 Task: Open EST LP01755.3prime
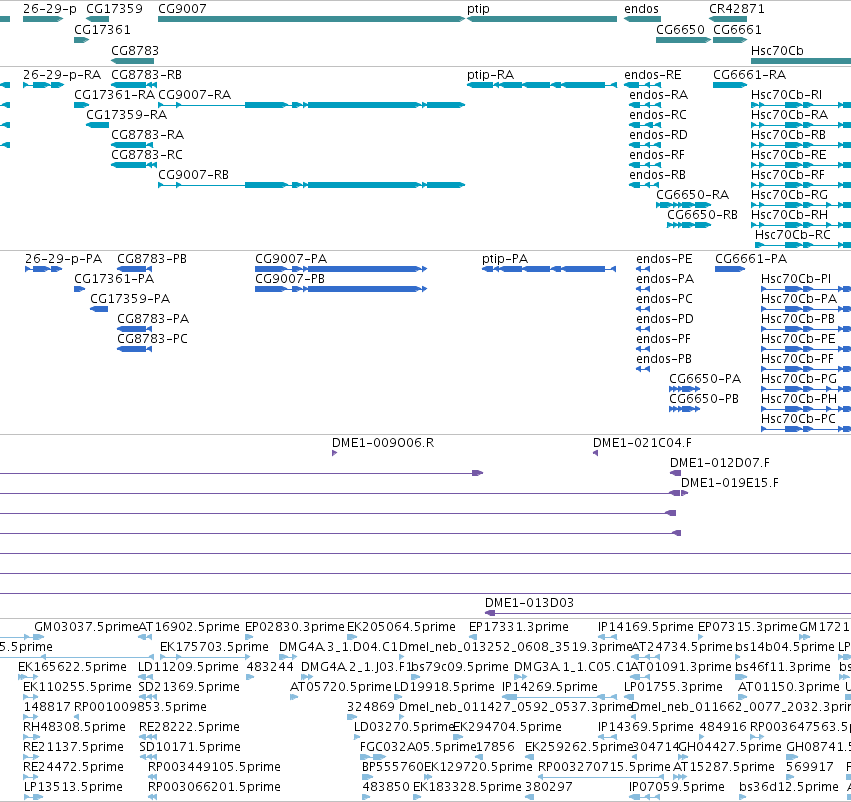coord(673,687)
